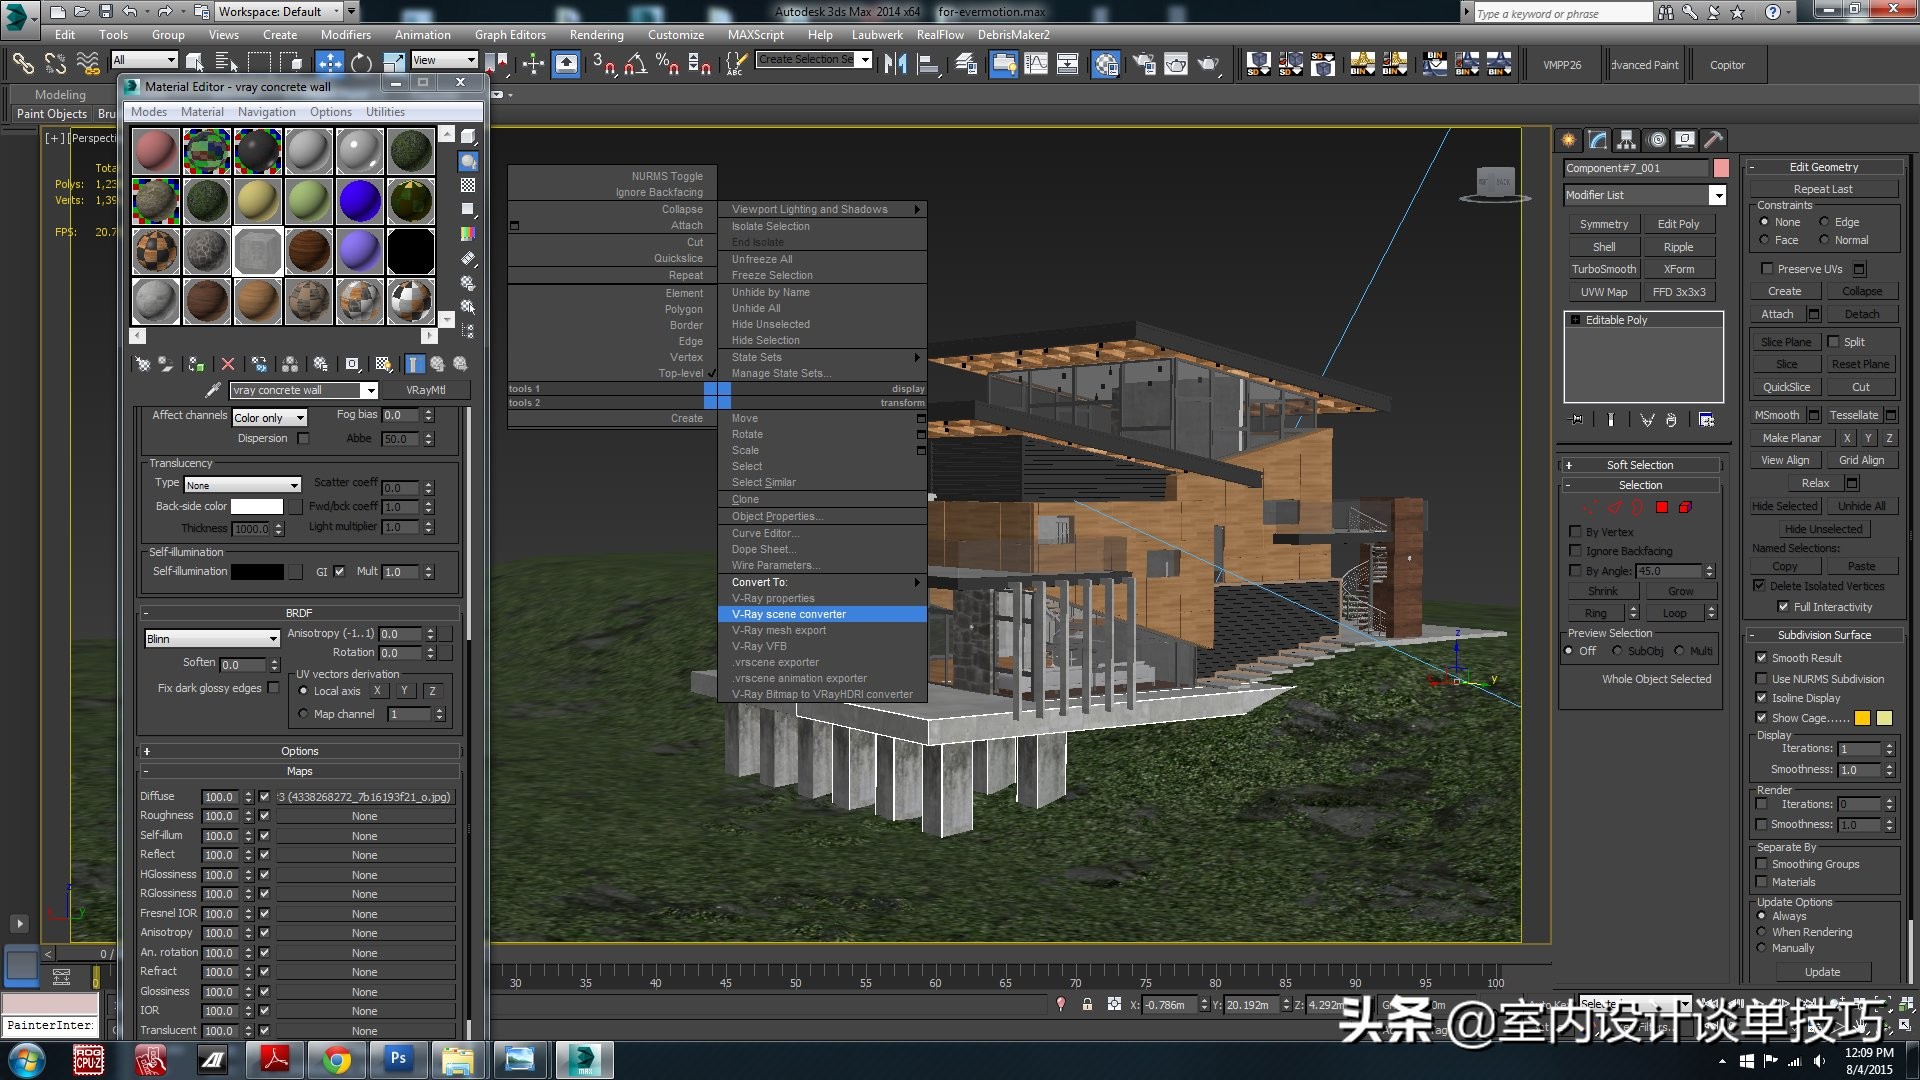Select the Edge constraint radio button
The height and width of the screenshot is (1080, 1920).
[1824, 222]
